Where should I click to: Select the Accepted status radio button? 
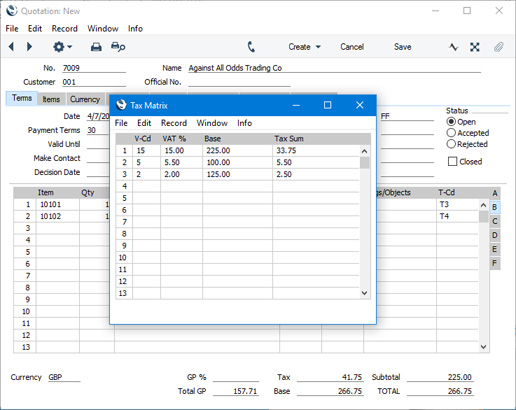tap(451, 133)
